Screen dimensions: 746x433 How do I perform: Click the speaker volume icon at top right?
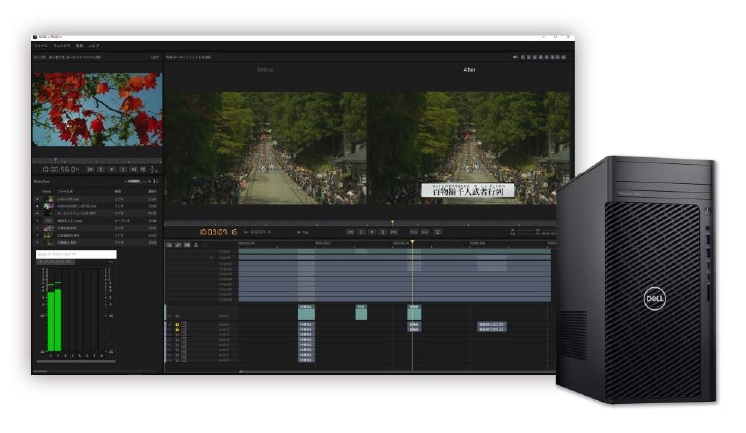pos(515,57)
